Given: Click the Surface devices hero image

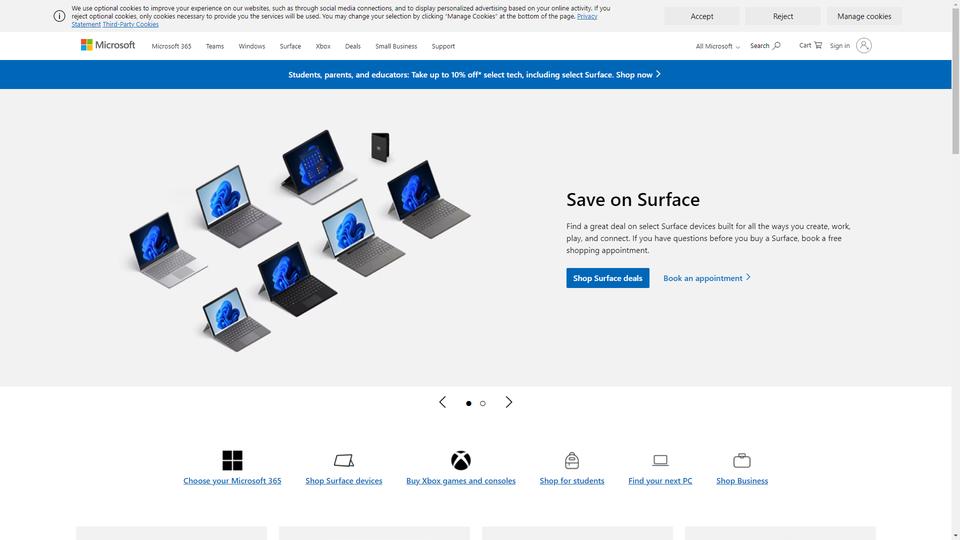Looking at the screenshot, I should pyautogui.click(x=299, y=240).
